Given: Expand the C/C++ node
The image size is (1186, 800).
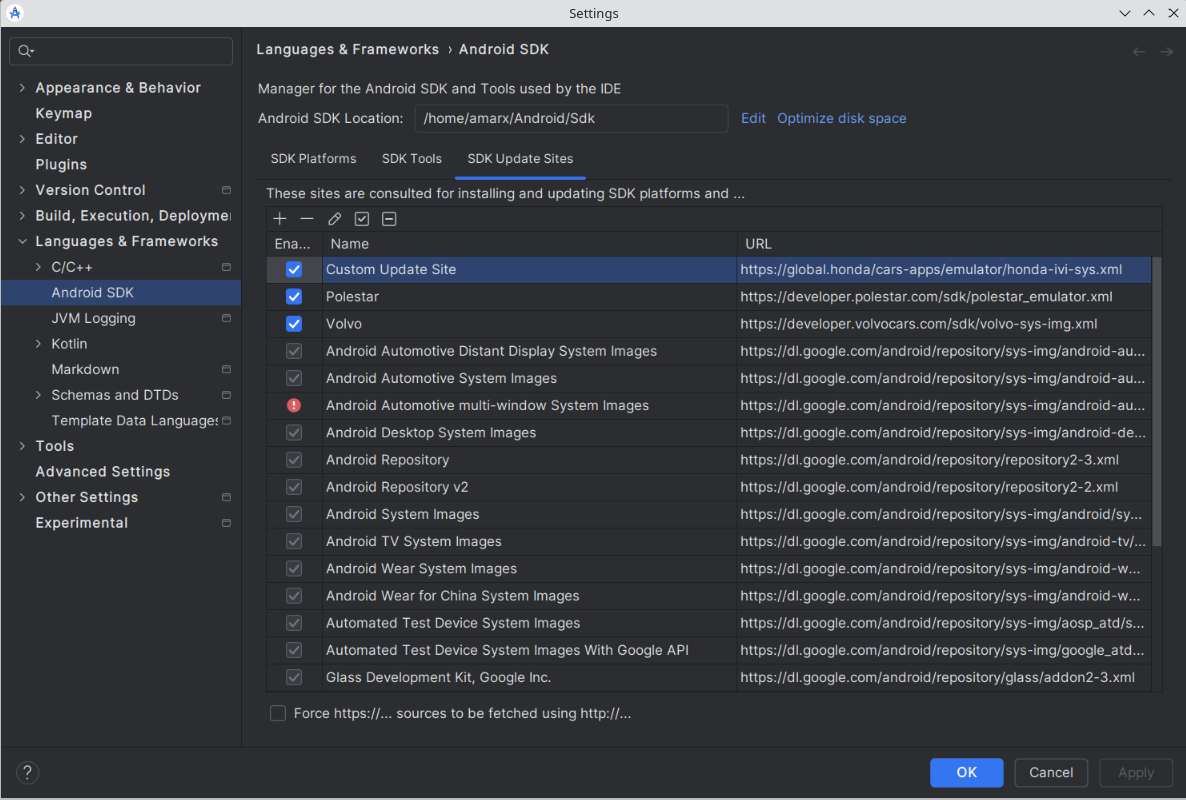Looking at the screenshot, I should tap(39, 267).
